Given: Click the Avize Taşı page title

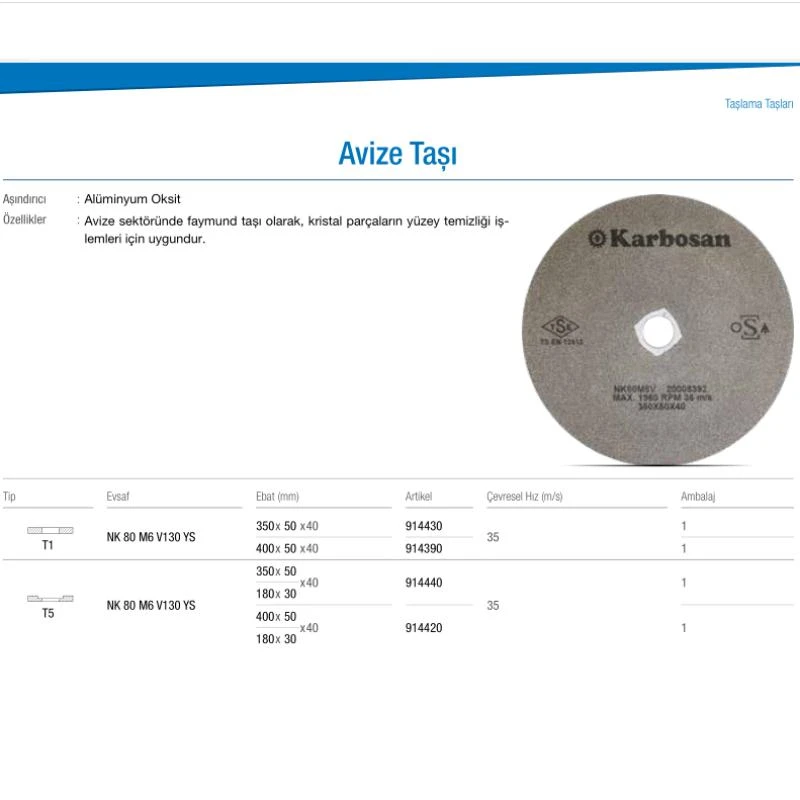Looking at the screenshot, I should (397, 153).
